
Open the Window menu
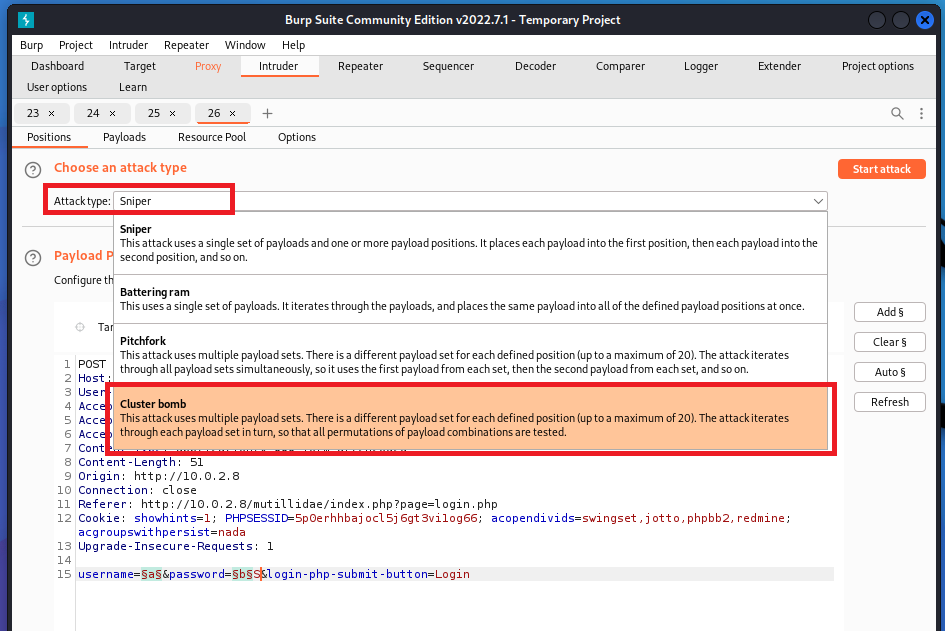pyautogui.click(x=245, y=45)
